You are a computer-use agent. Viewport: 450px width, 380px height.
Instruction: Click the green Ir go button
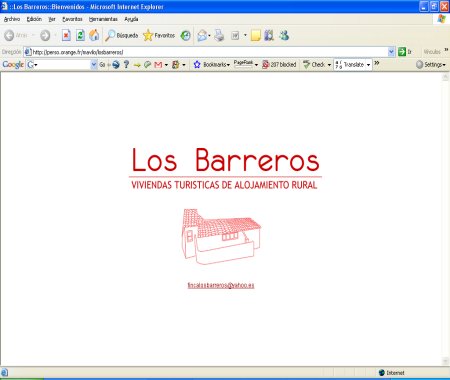tap(405, 52)
